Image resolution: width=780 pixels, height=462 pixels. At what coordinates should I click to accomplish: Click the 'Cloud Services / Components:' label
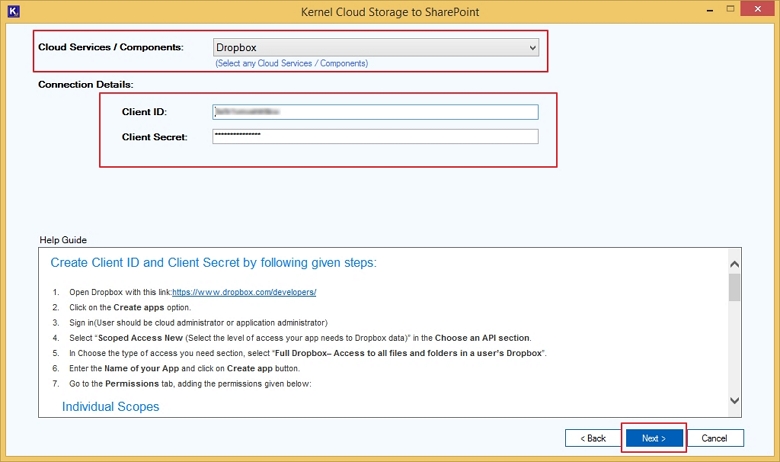tap(111, 47)
